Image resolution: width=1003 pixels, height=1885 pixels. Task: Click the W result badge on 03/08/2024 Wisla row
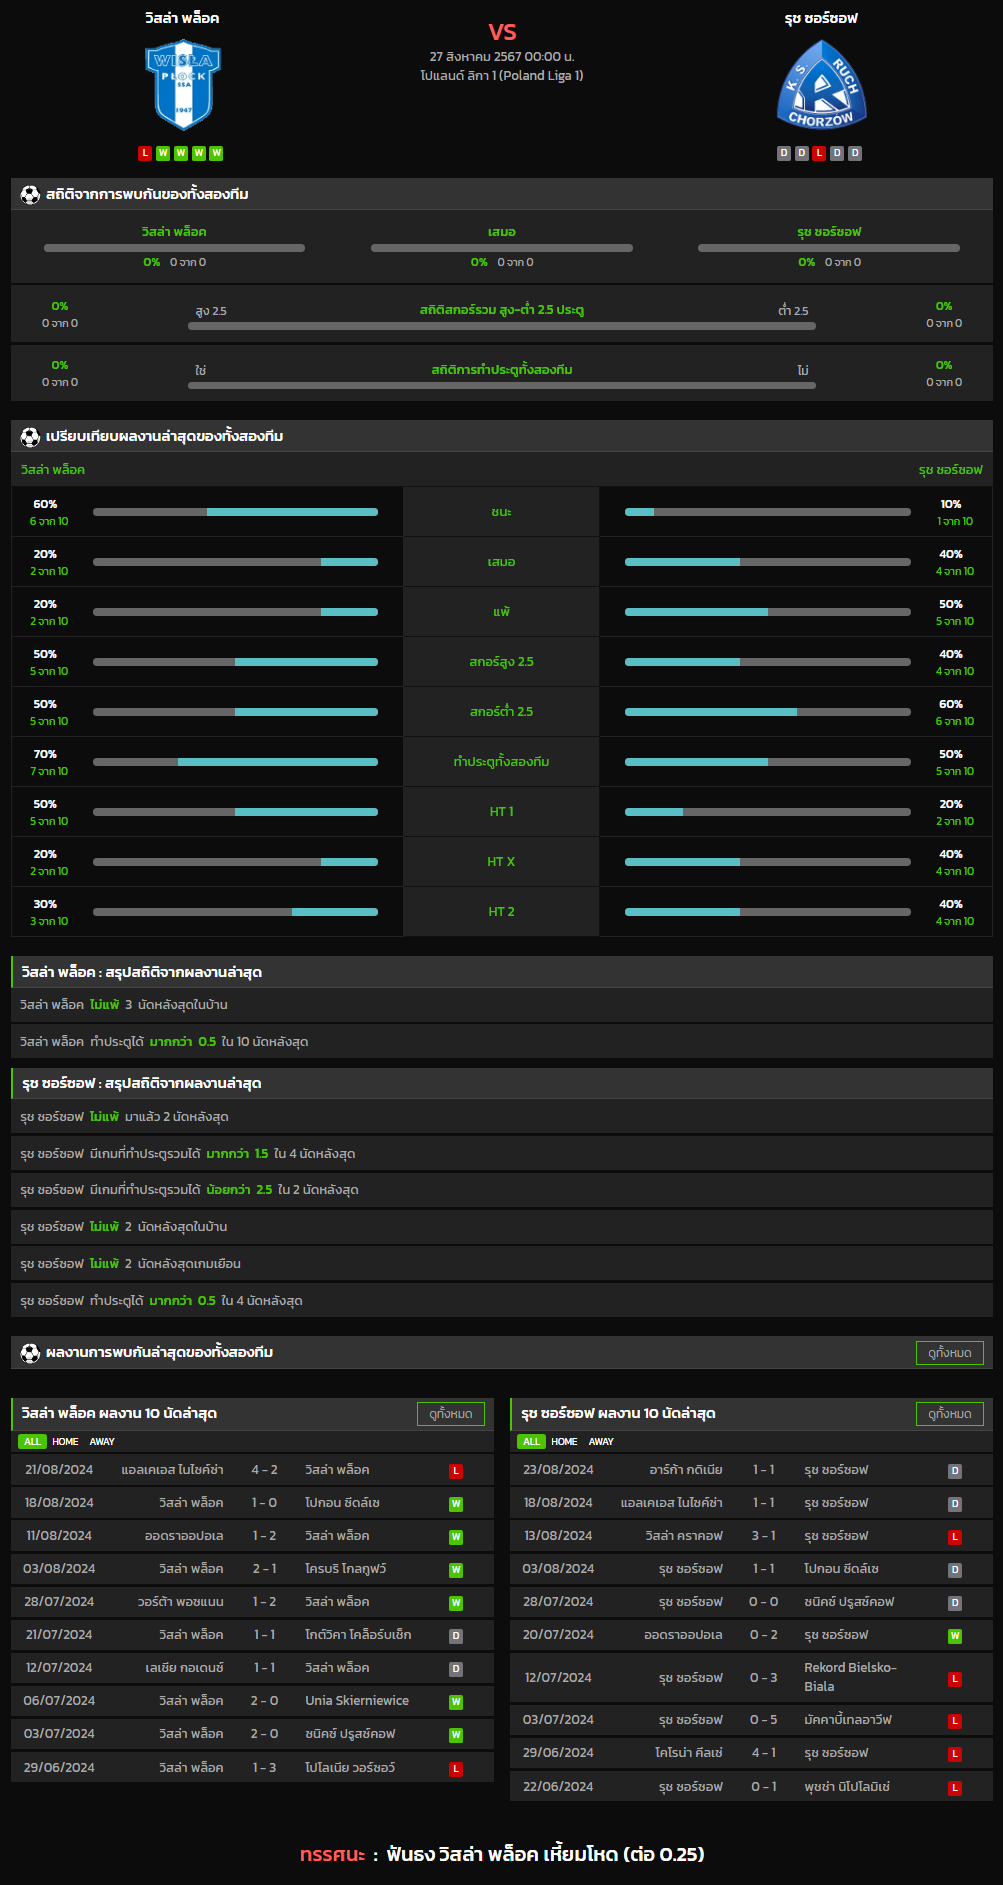[x=456, y=1570]
